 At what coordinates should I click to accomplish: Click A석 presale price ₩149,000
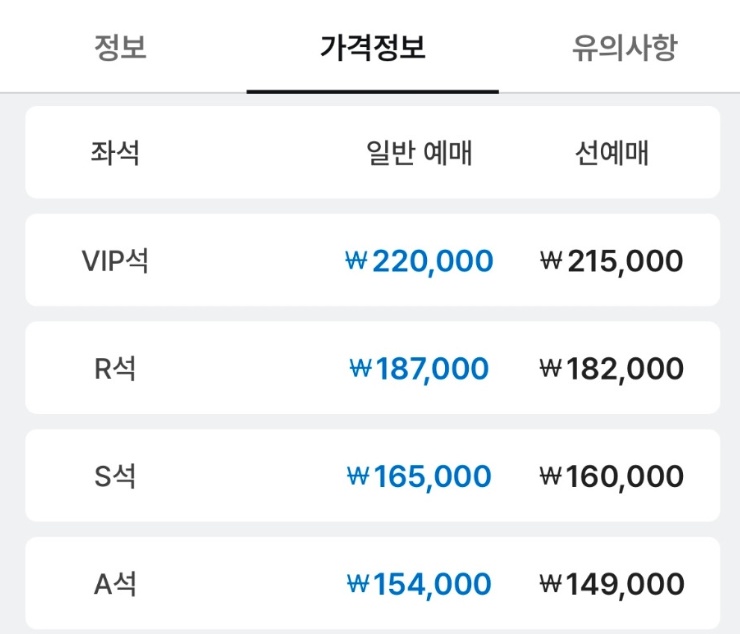[612, 584]
